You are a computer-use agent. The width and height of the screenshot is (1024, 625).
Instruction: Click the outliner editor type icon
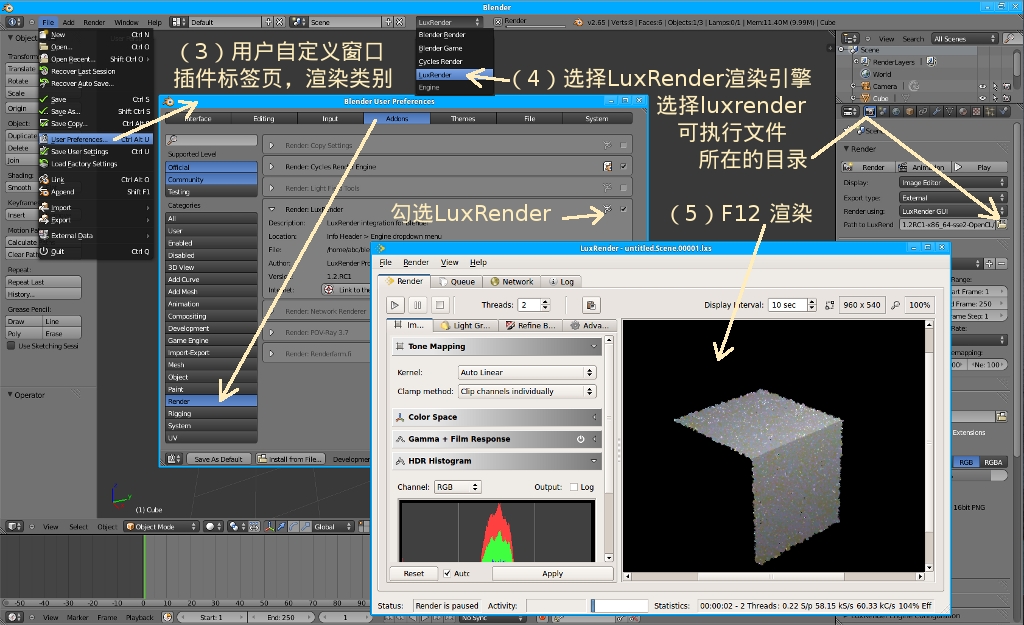[x=850, y=39]
